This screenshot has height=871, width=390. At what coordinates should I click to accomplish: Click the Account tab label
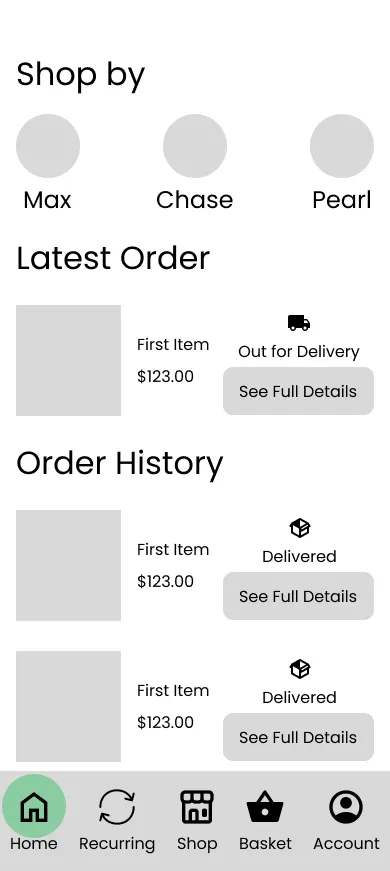[x=346, y=843]
